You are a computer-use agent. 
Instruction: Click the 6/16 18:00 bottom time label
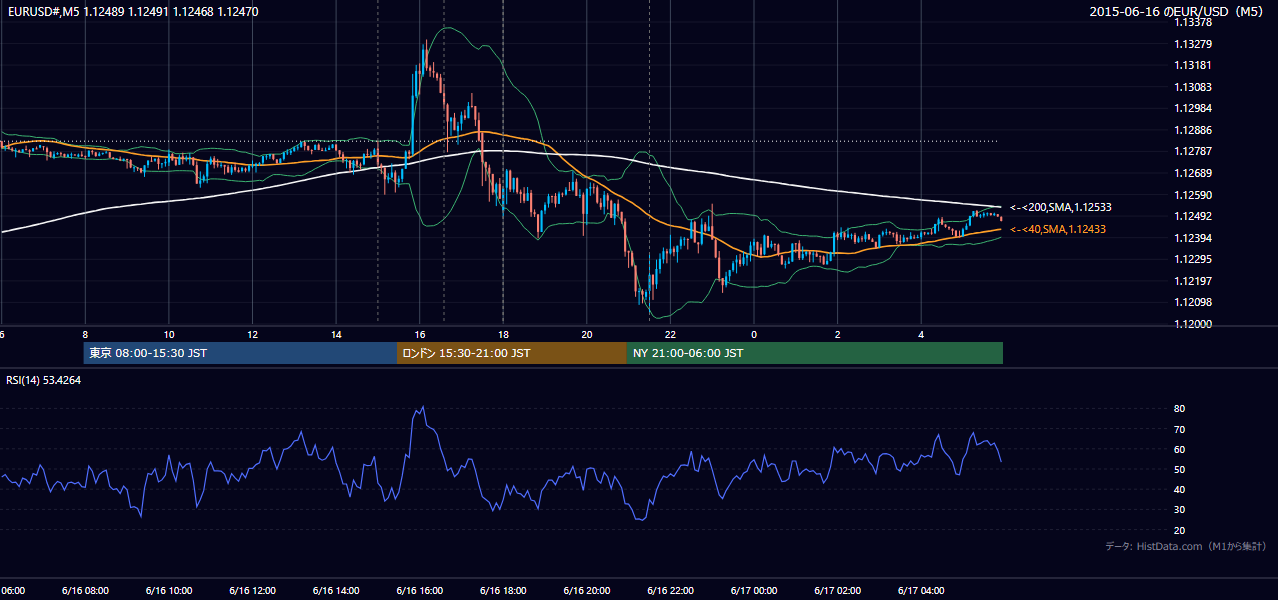click(503, 590)
